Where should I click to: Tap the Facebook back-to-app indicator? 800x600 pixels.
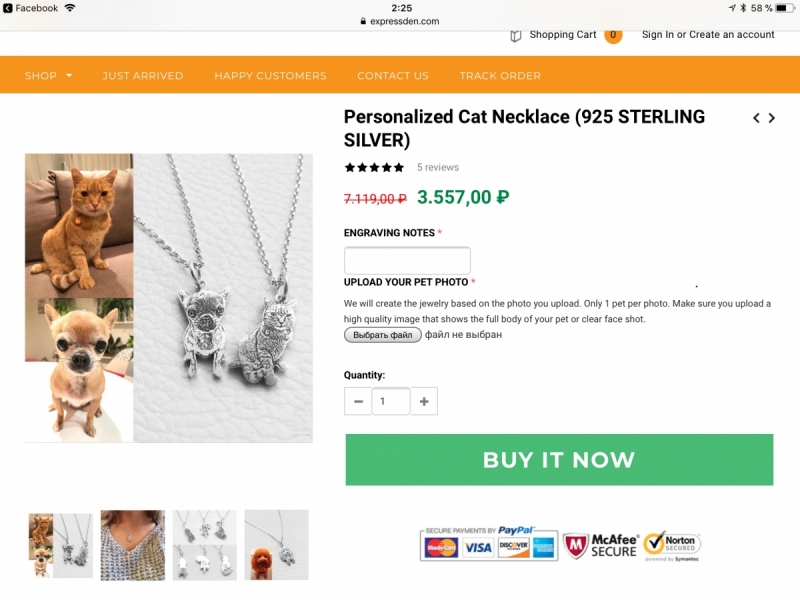click(31, 8)
